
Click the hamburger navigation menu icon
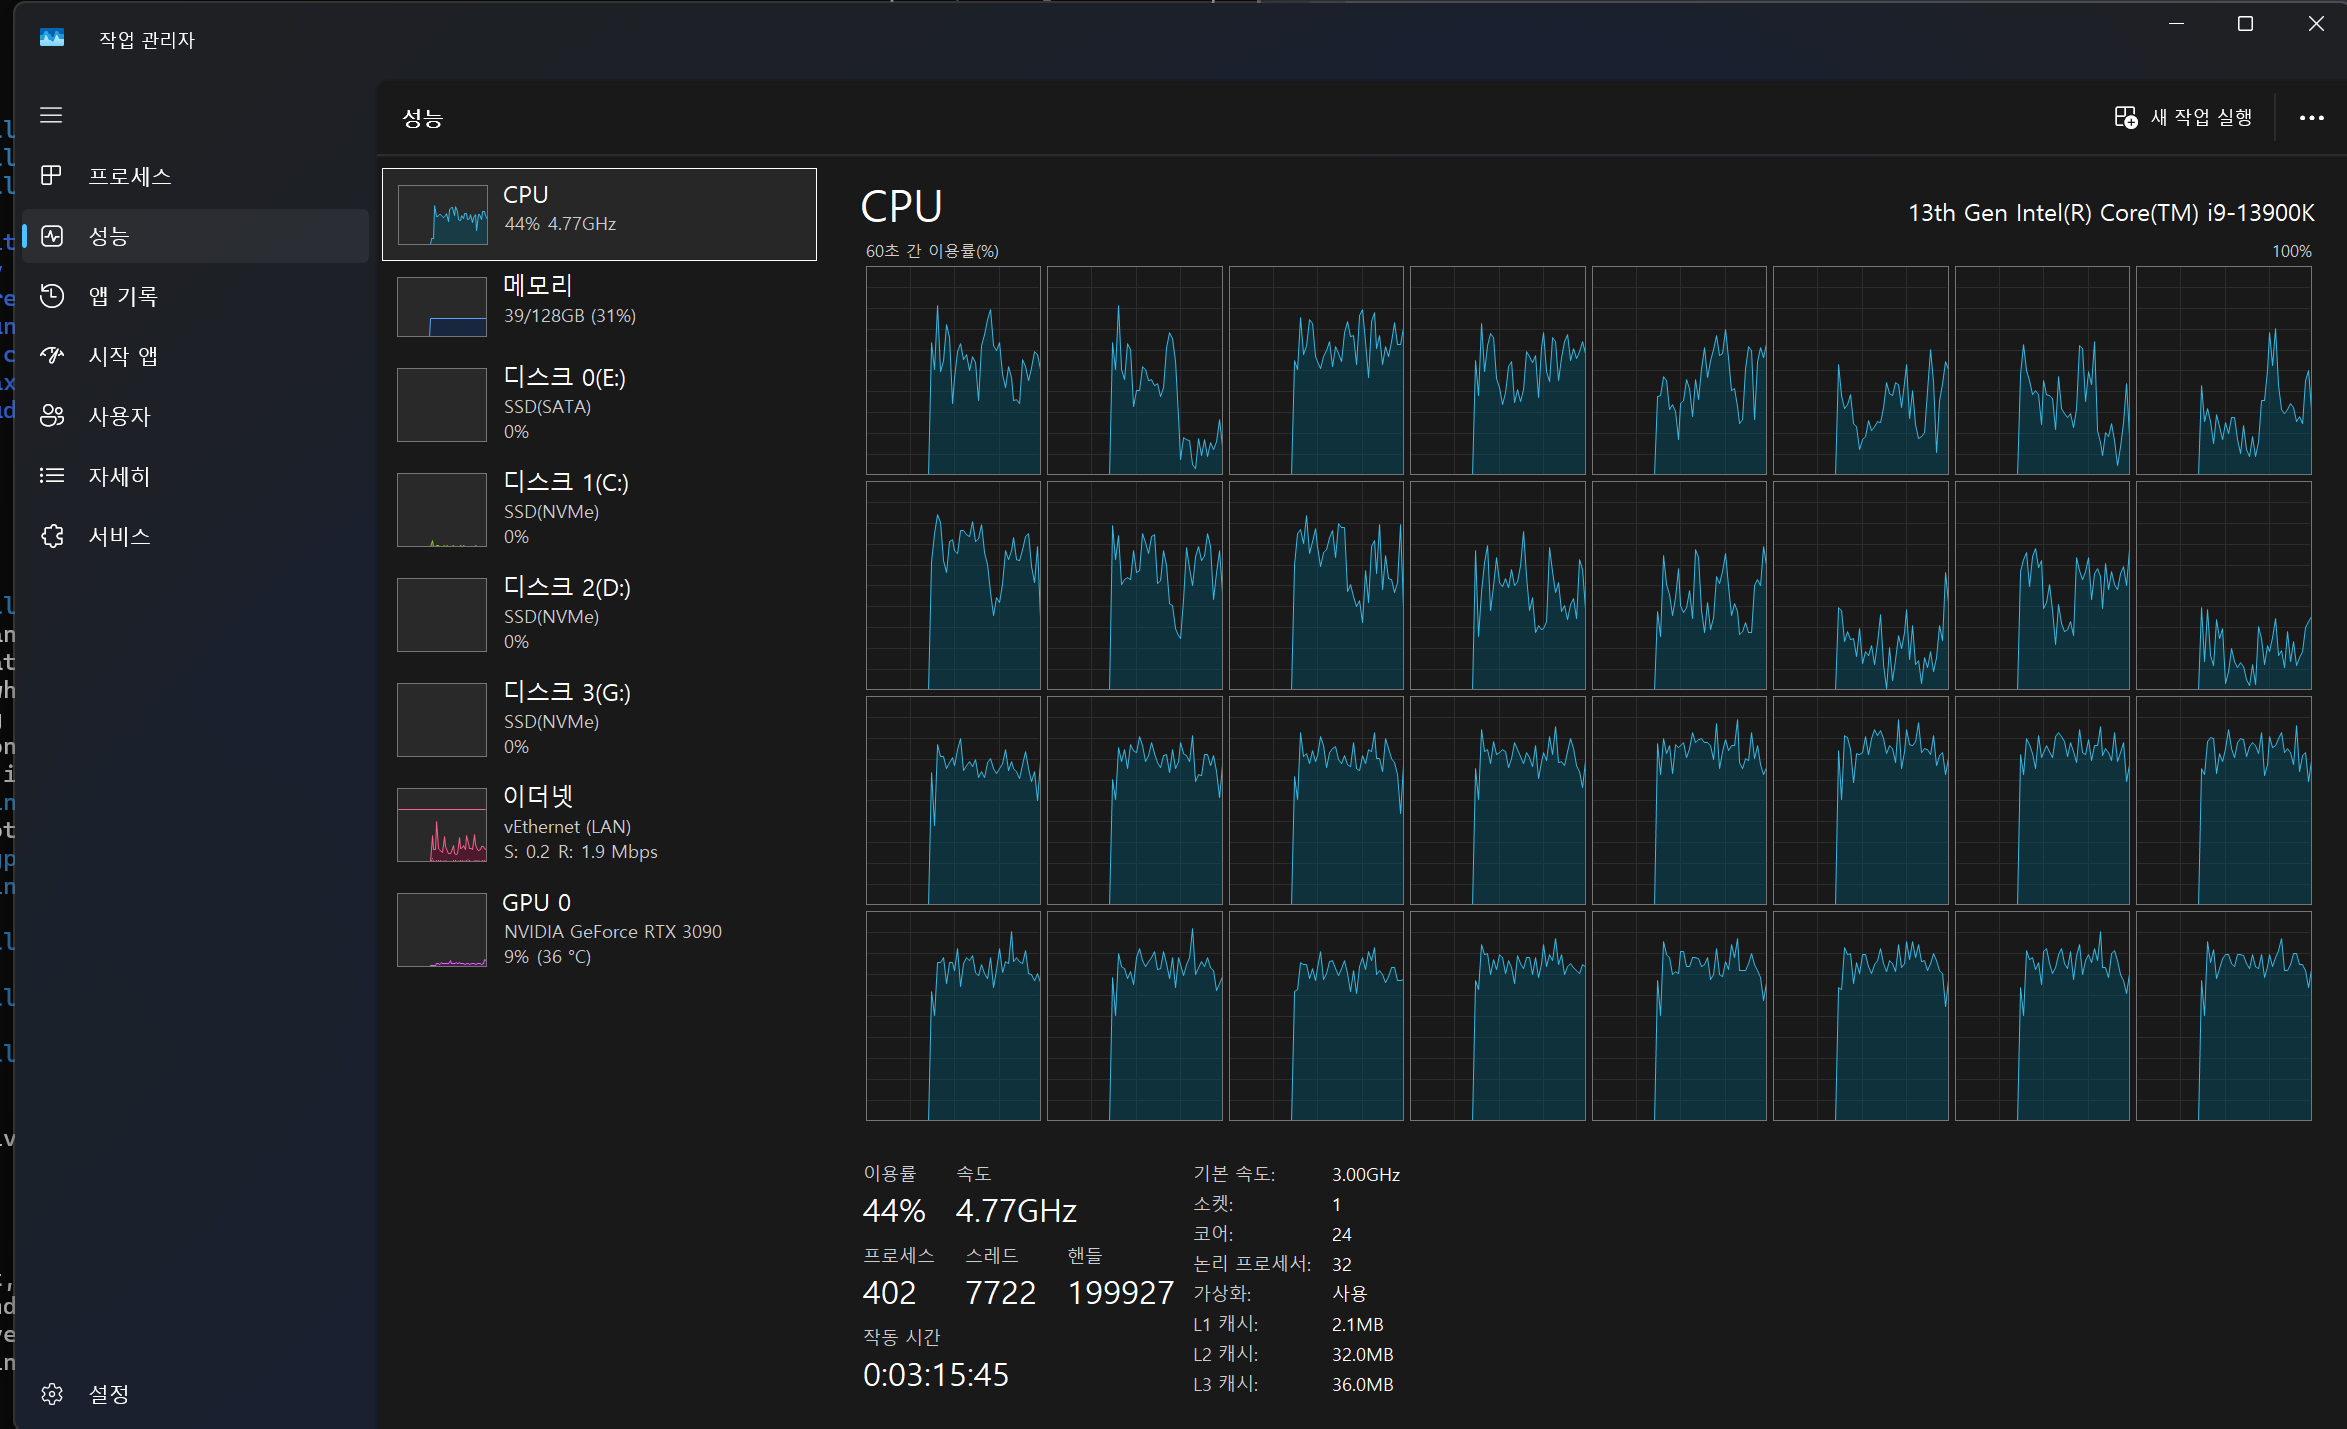pyautogui.click(x=51, y=115)
